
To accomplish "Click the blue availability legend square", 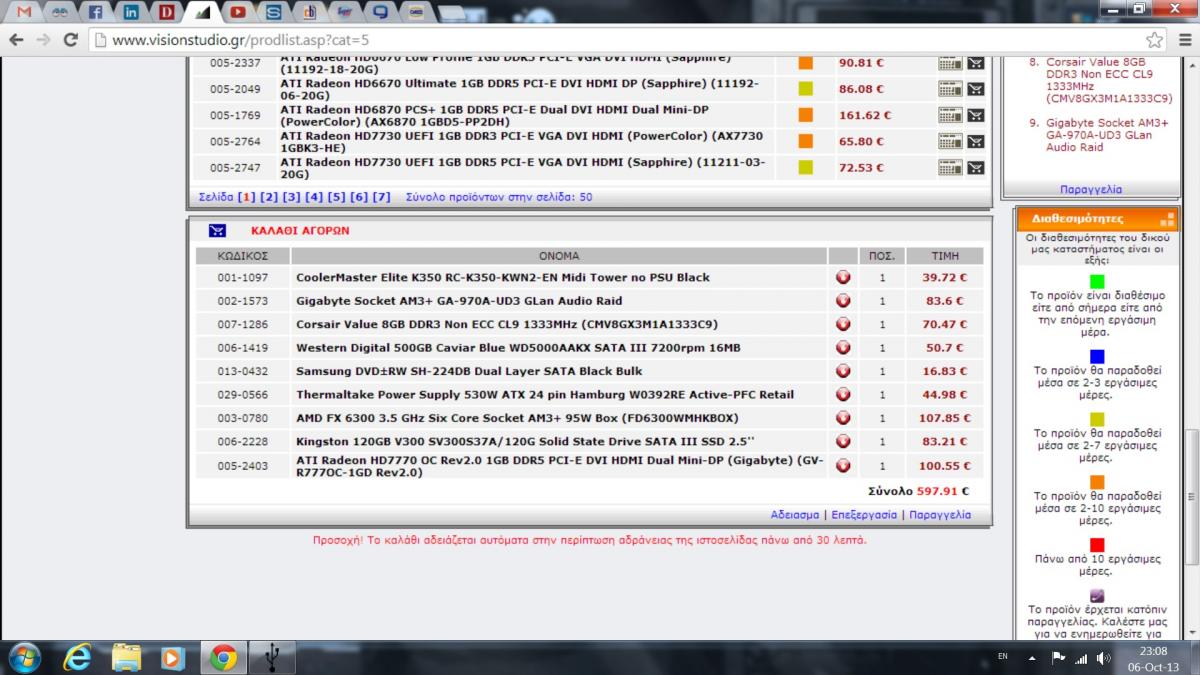I will (x=1097, y=355).
